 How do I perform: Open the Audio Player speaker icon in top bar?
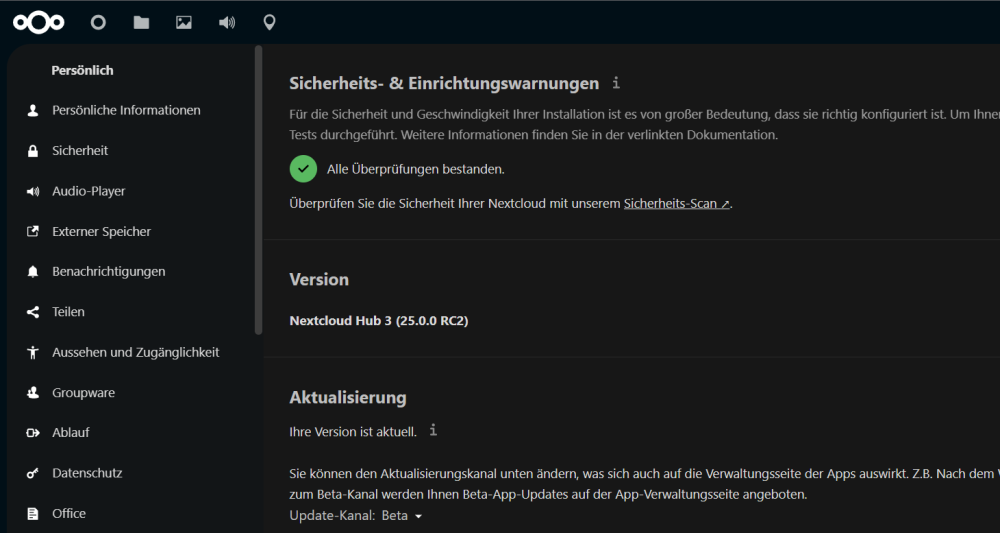click(x=226, y=23)
